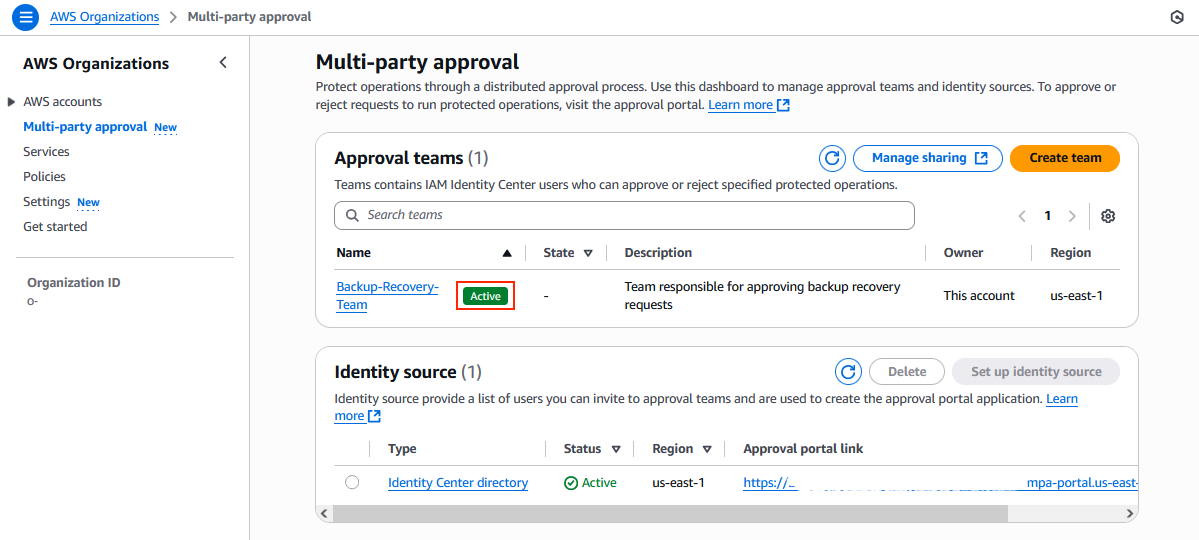The width and height of the screenshot is (1199, 540).
Task: Click 'This account' owner cell
Action: click(979, 296)
